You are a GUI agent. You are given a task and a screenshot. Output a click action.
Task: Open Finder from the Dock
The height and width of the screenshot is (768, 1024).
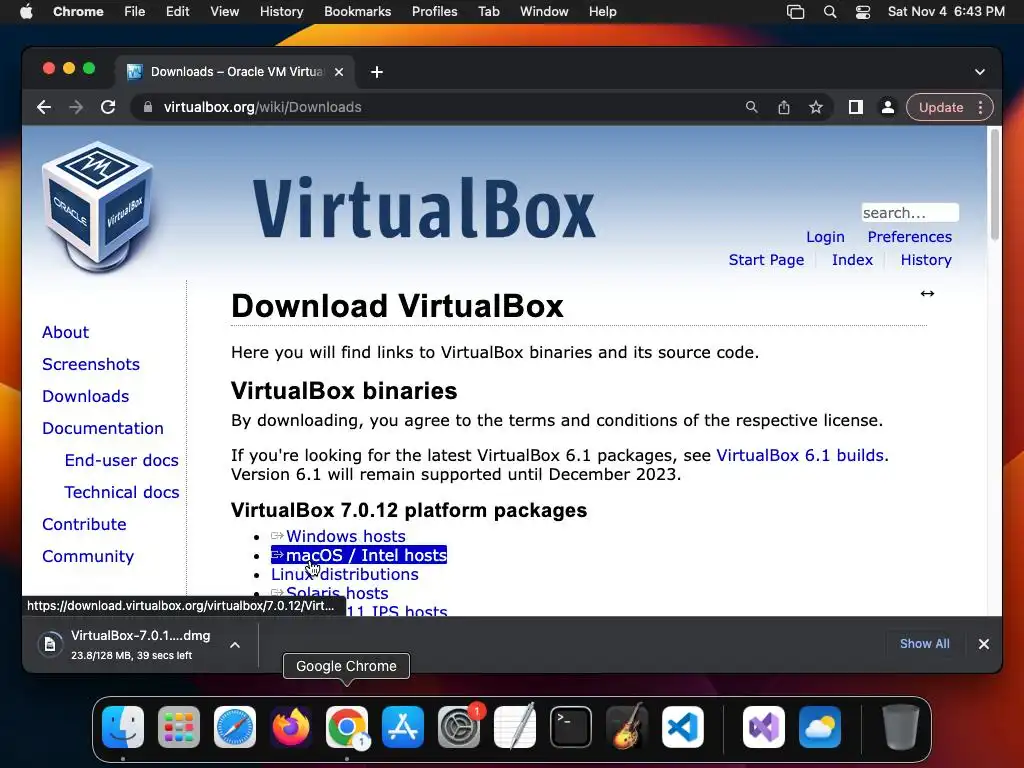pos(123,727)
